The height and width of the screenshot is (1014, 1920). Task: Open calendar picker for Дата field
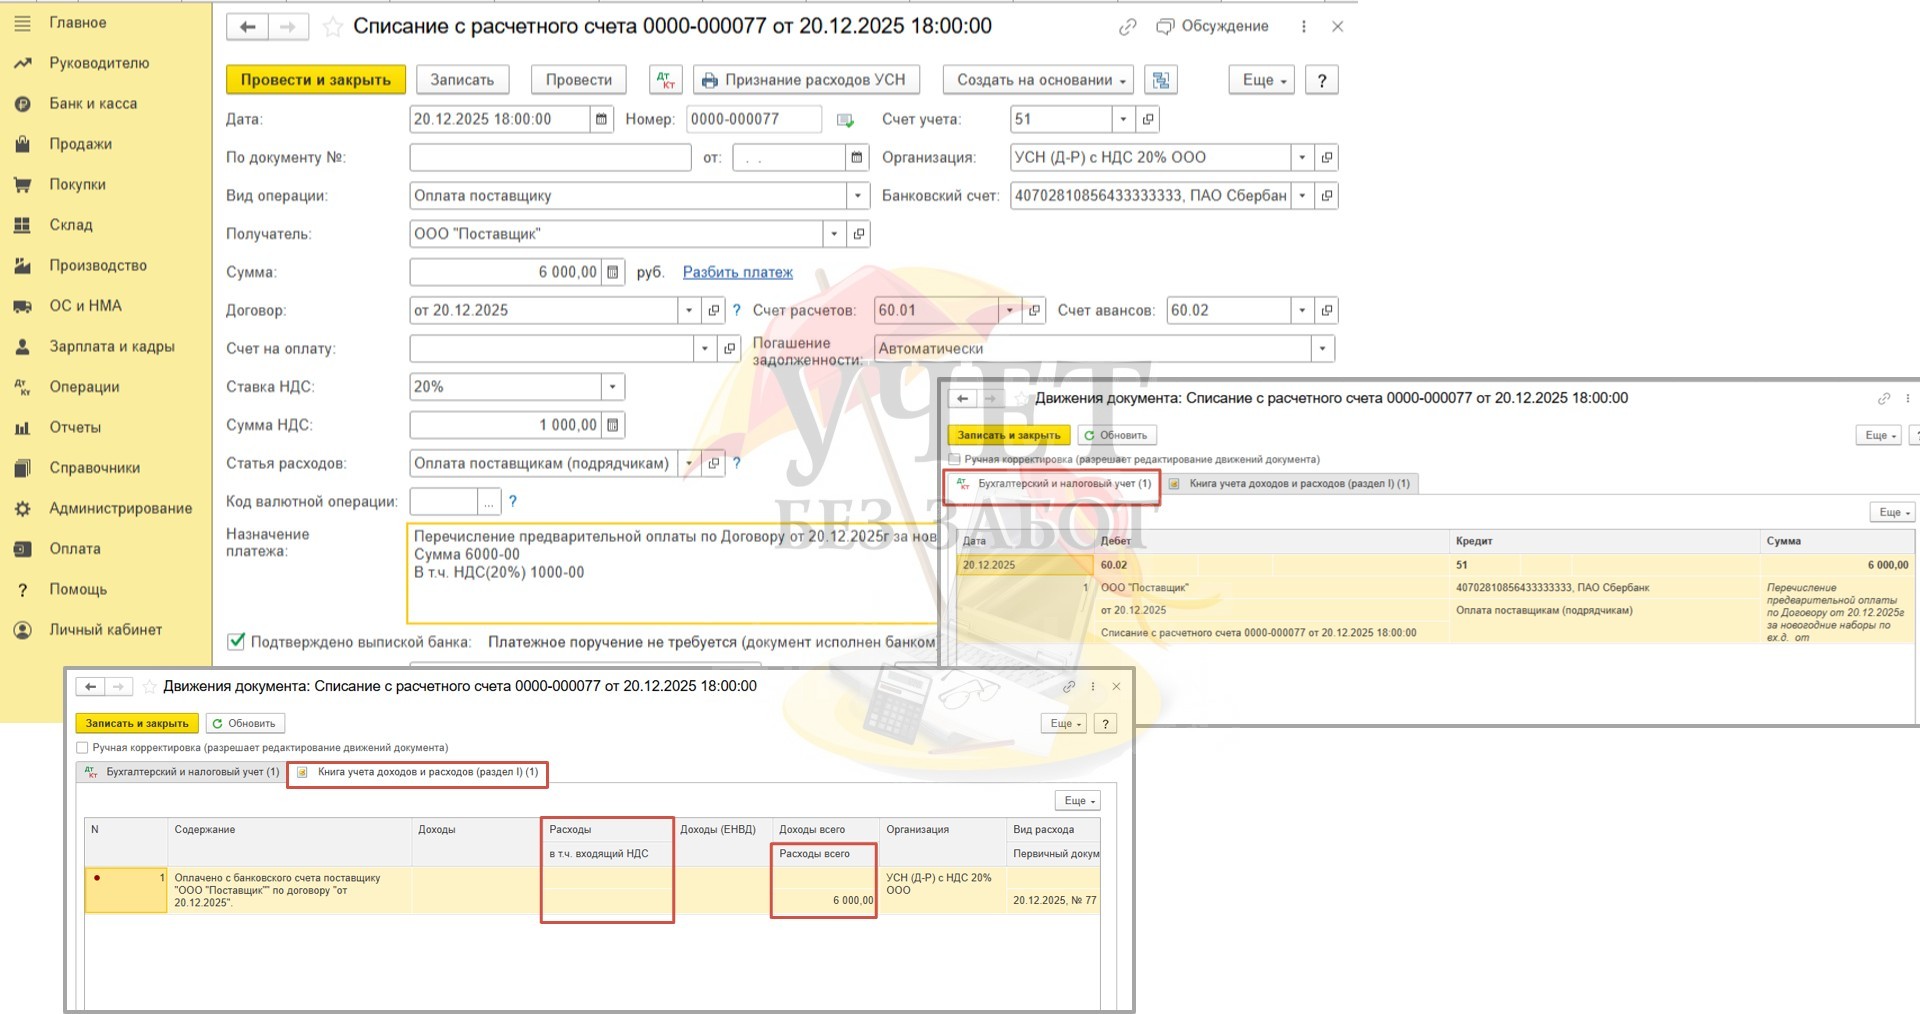point(601,119)
